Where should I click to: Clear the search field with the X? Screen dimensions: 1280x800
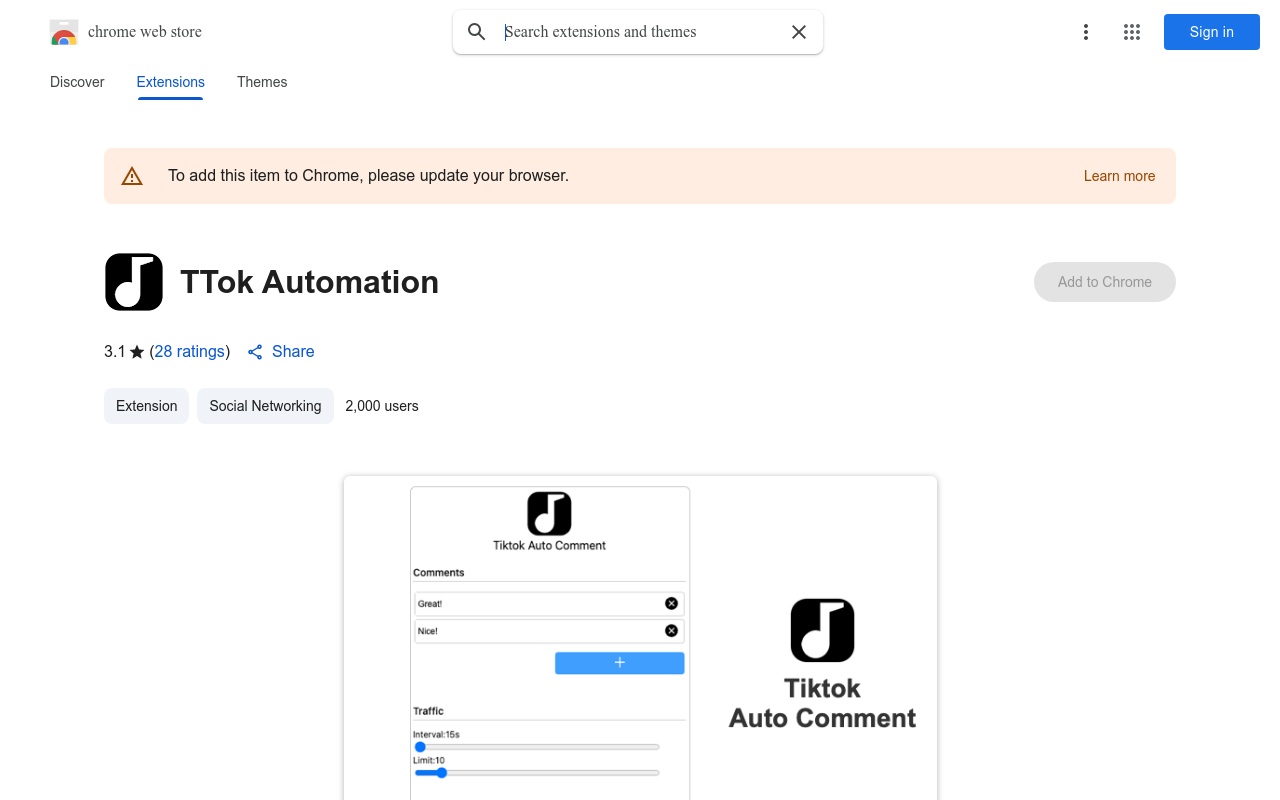[799, 32]
